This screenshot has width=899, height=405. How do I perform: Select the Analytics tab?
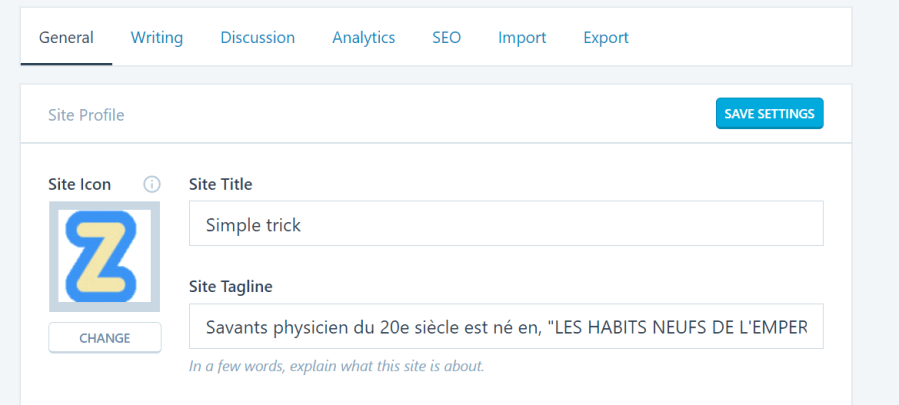tap(364, 38)
